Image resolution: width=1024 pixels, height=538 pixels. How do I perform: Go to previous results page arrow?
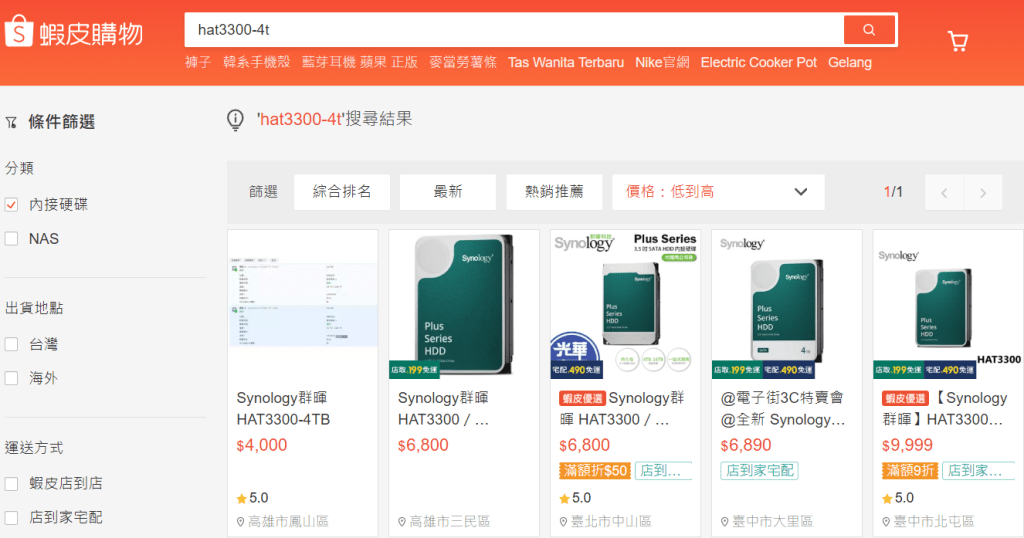tap(944, 193)
